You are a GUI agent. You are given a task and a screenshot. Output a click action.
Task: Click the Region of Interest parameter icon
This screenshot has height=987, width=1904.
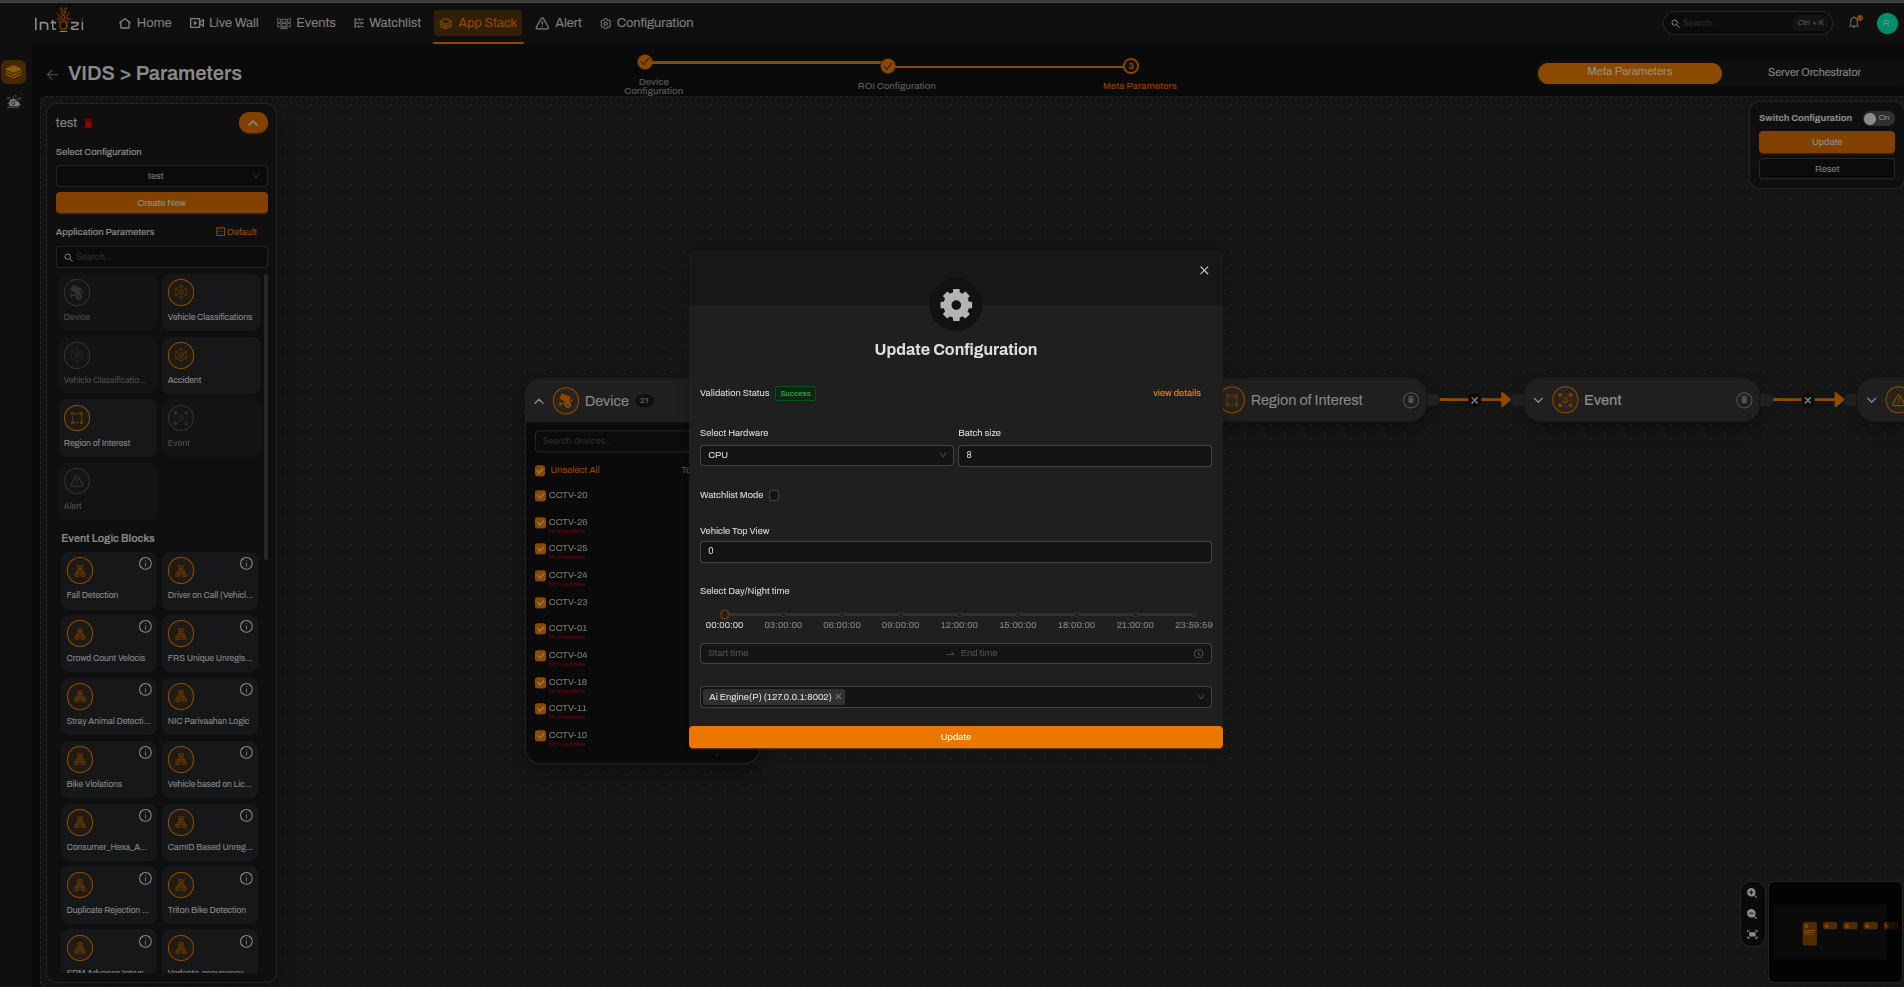(77, 418)
